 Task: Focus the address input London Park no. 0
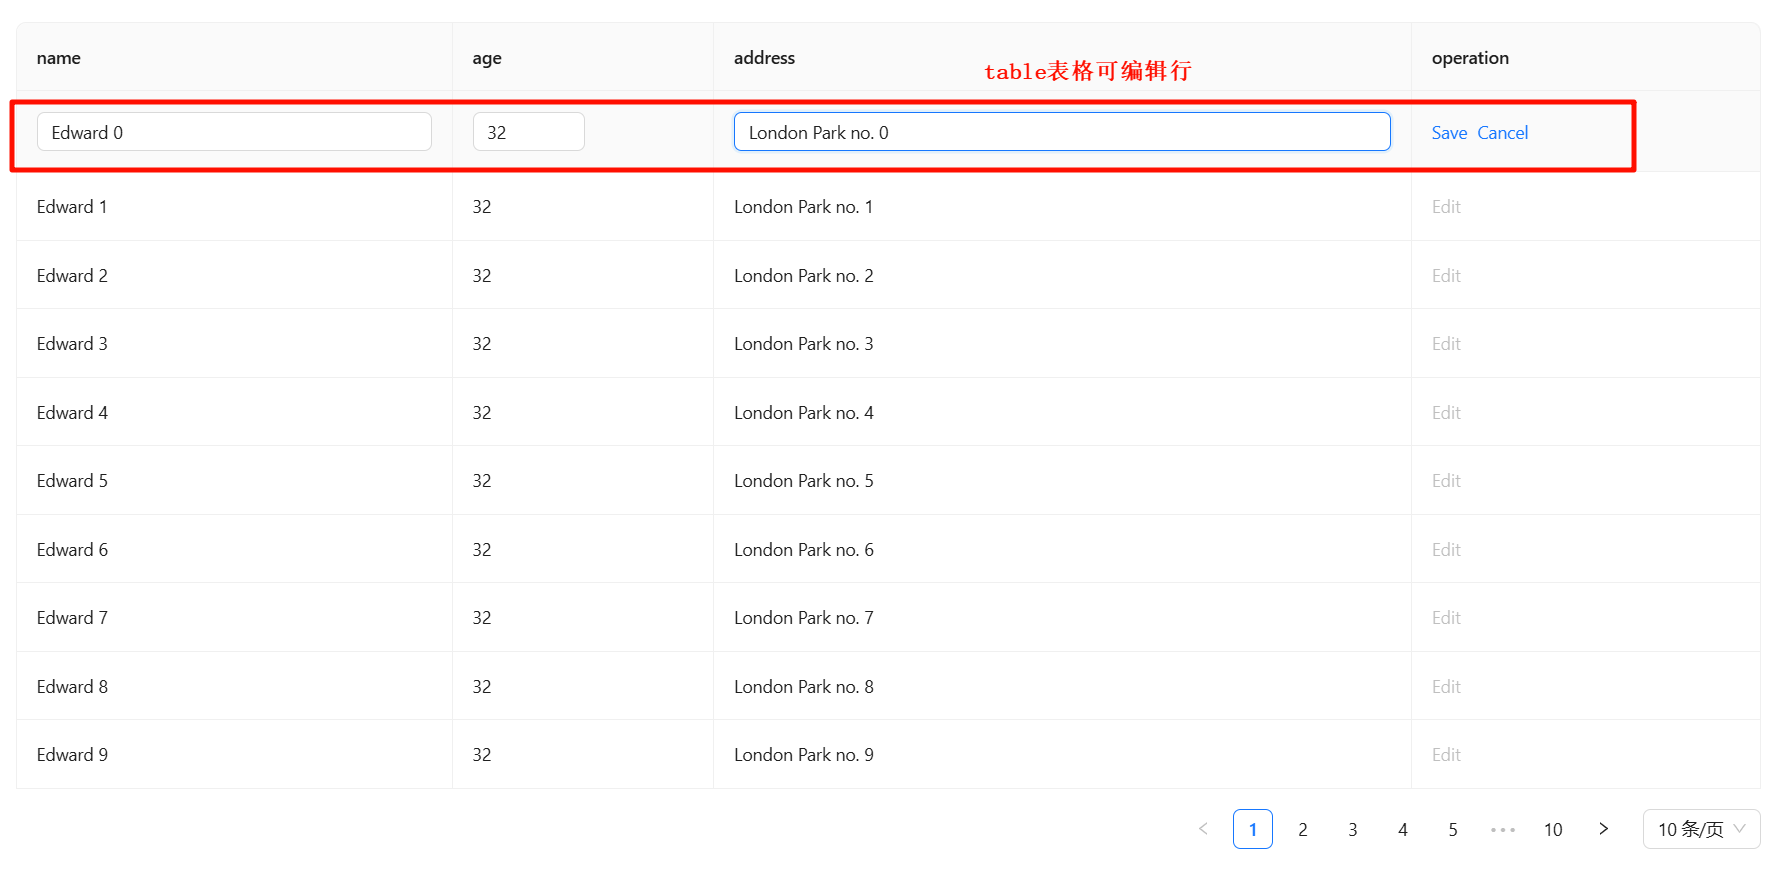pos(1061,132)
